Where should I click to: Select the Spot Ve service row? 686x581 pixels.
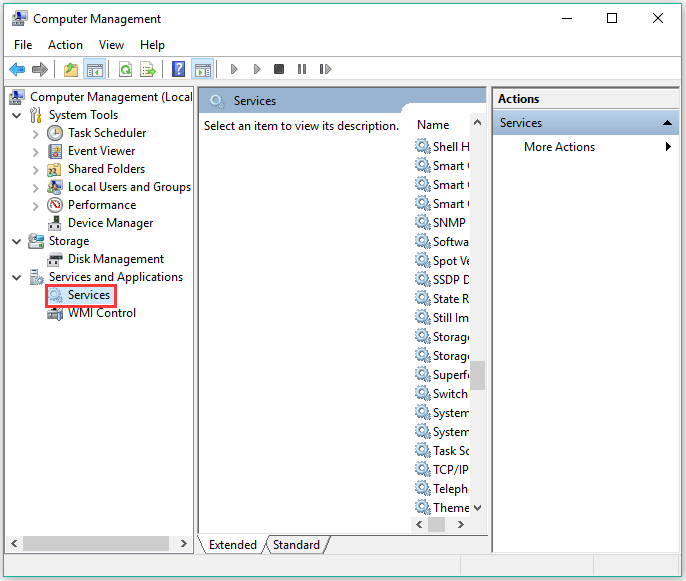point(442,261)
